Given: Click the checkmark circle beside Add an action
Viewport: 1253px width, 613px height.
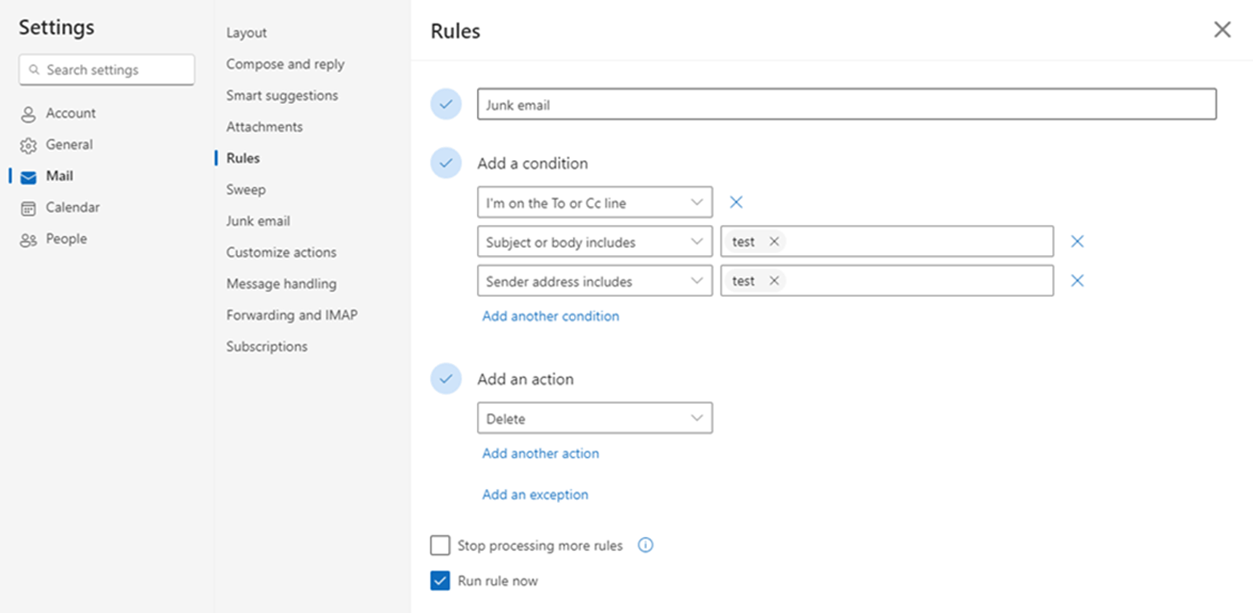Looking at the screenshot, I should click(x=446, y=379).
